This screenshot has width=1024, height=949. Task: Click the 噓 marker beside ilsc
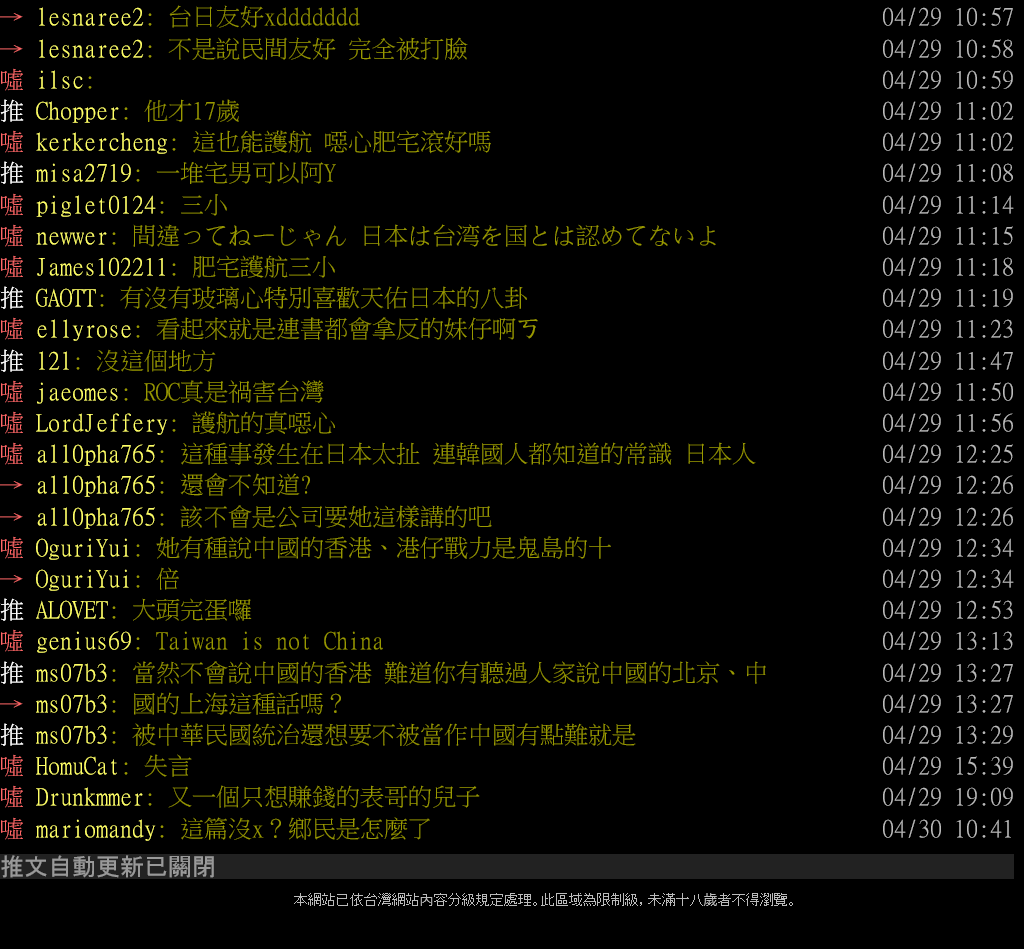[x=12, y=80]
